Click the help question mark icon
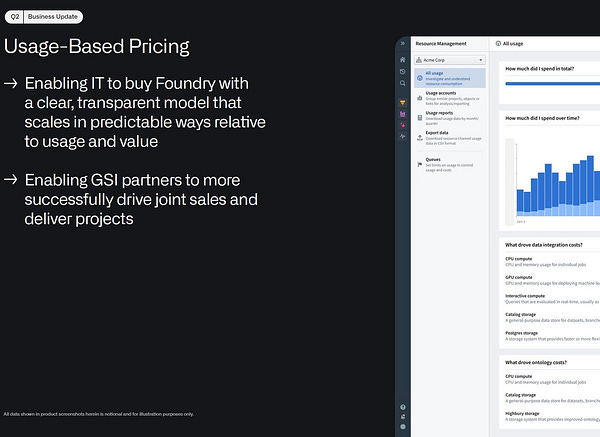The height and width of the screenshot is (437, 600). coord(403,407)
